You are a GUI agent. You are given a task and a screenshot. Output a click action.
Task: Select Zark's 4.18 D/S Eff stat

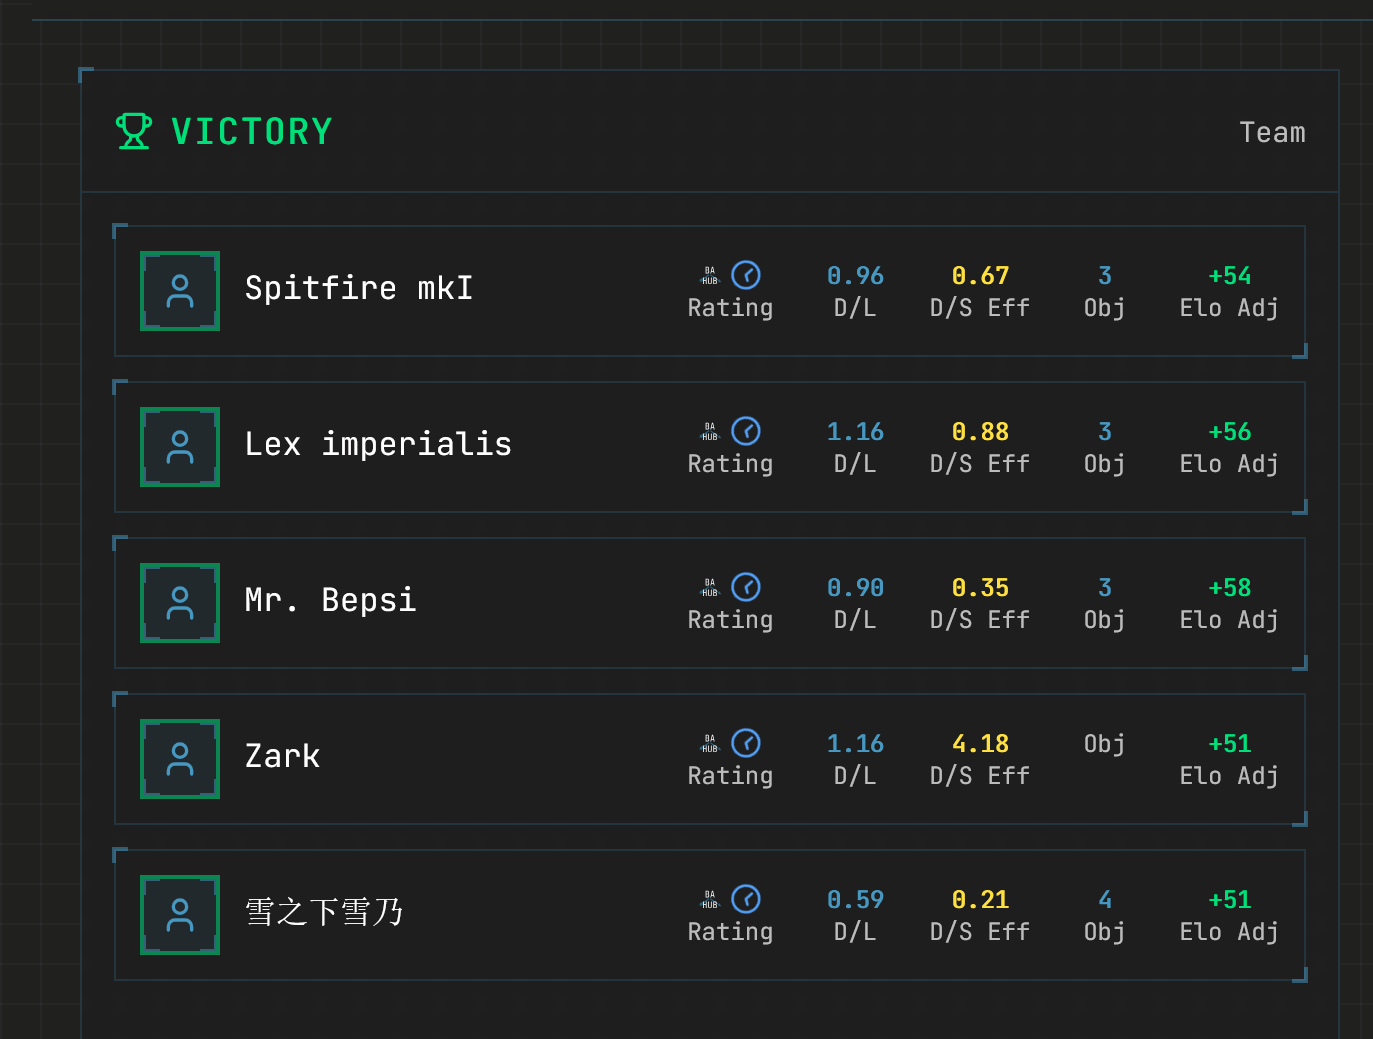click(x=980, y=744)
